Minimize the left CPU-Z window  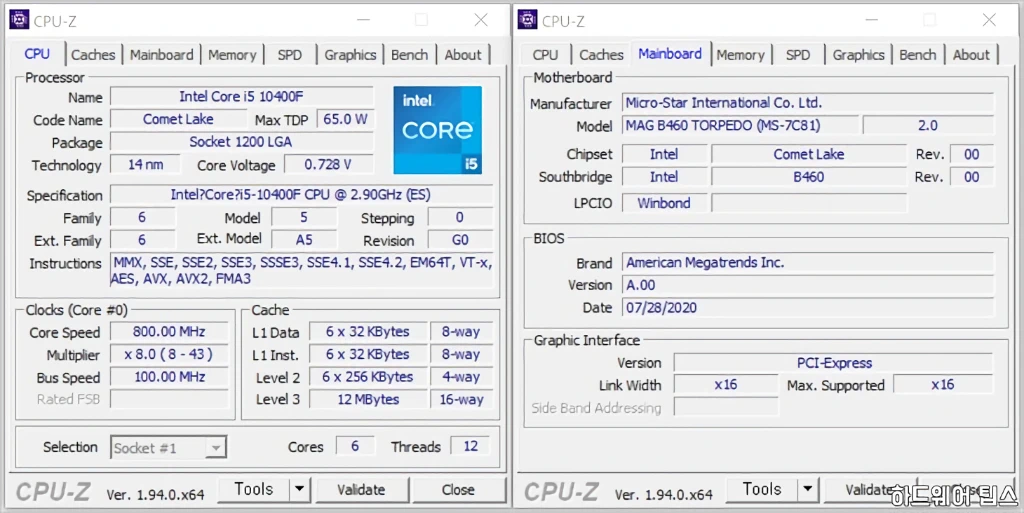(364, 20)
